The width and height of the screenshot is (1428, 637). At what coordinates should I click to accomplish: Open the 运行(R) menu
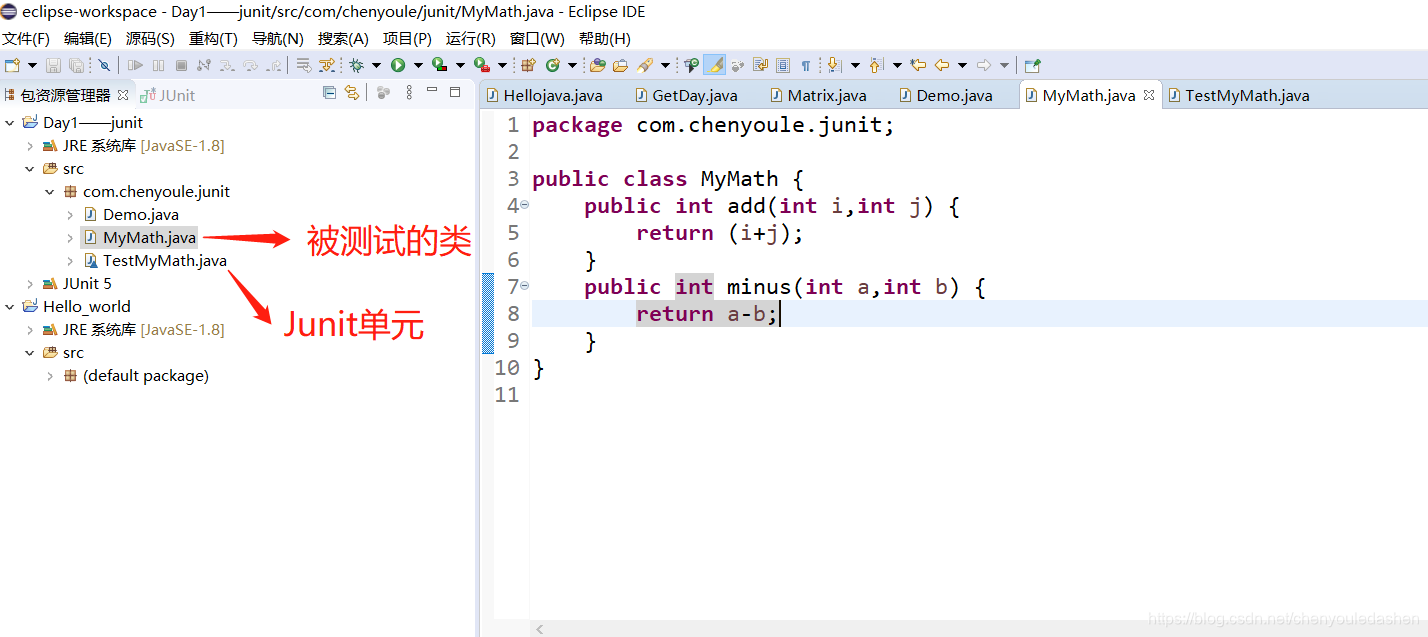pos(470,38)
